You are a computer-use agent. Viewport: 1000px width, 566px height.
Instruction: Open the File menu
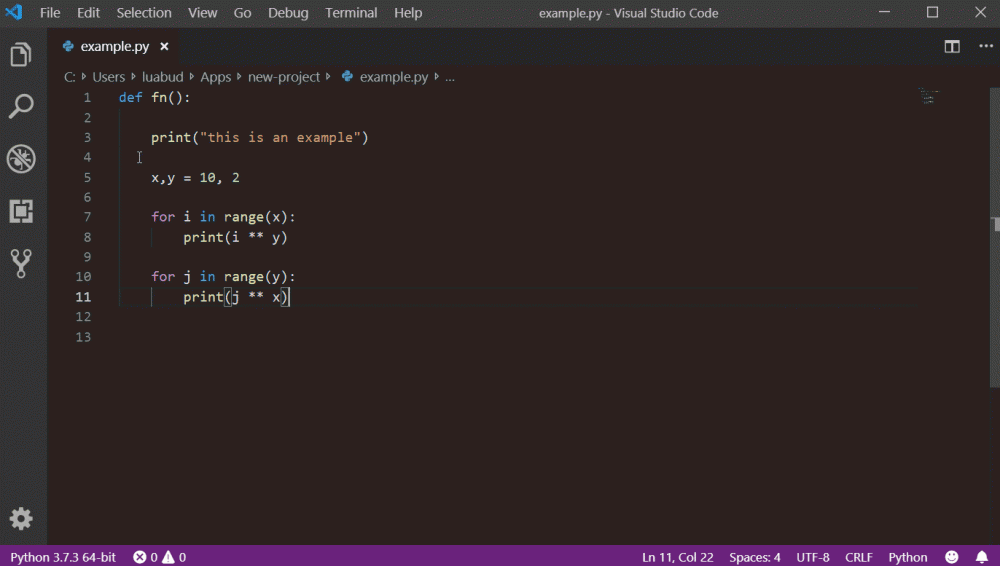pos(50,13)
